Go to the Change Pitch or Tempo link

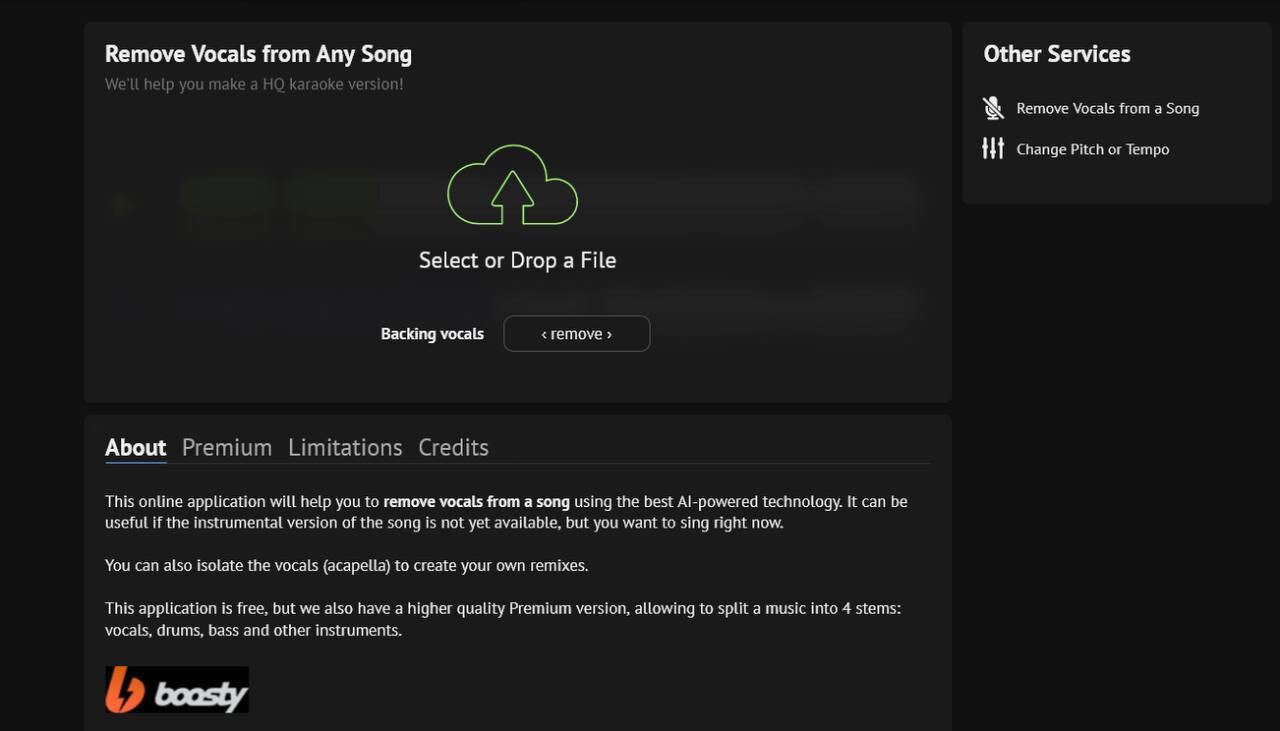click(1092, 149)
